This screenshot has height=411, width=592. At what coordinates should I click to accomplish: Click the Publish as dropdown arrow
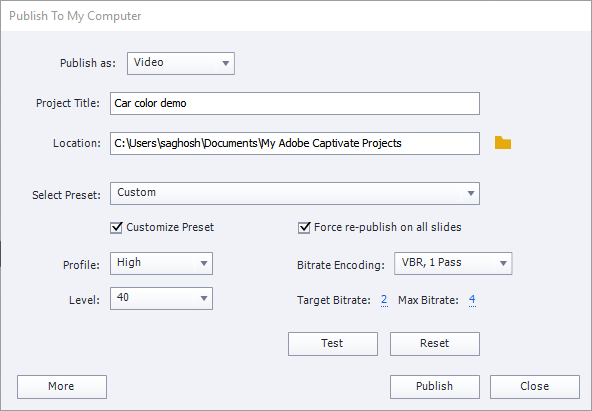(x=226, y=63)
